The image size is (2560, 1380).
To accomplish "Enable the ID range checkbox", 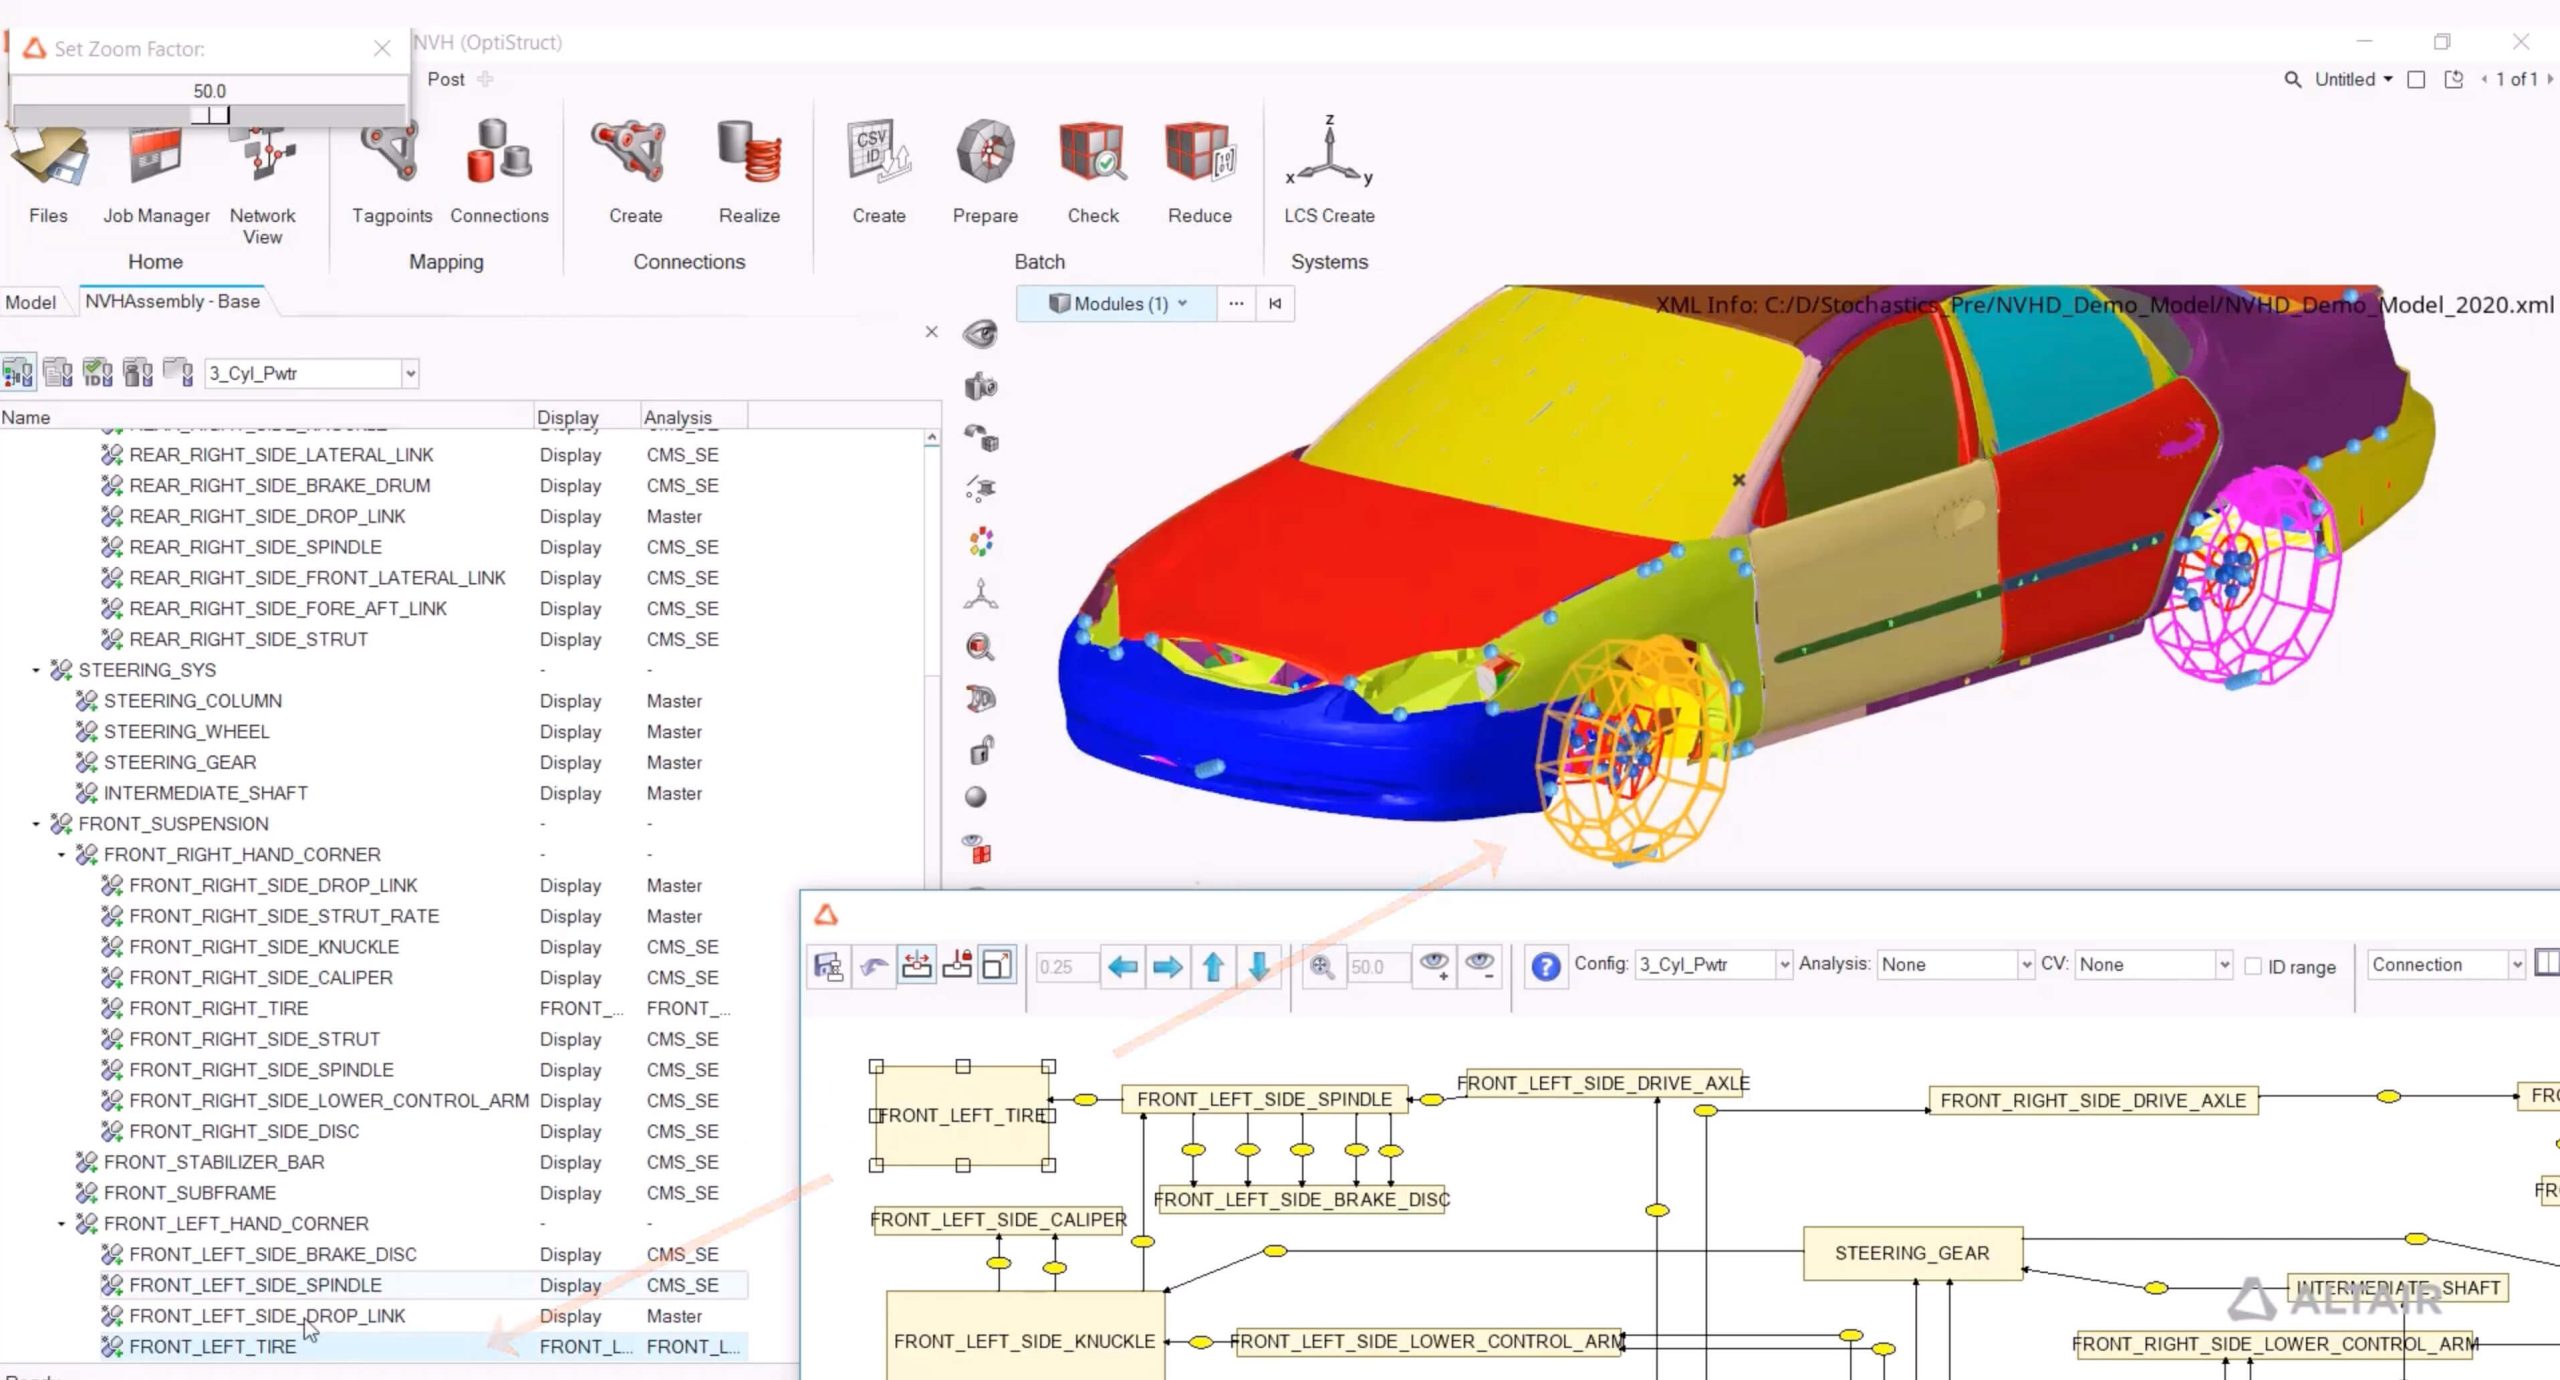I will coord(2253,966).
